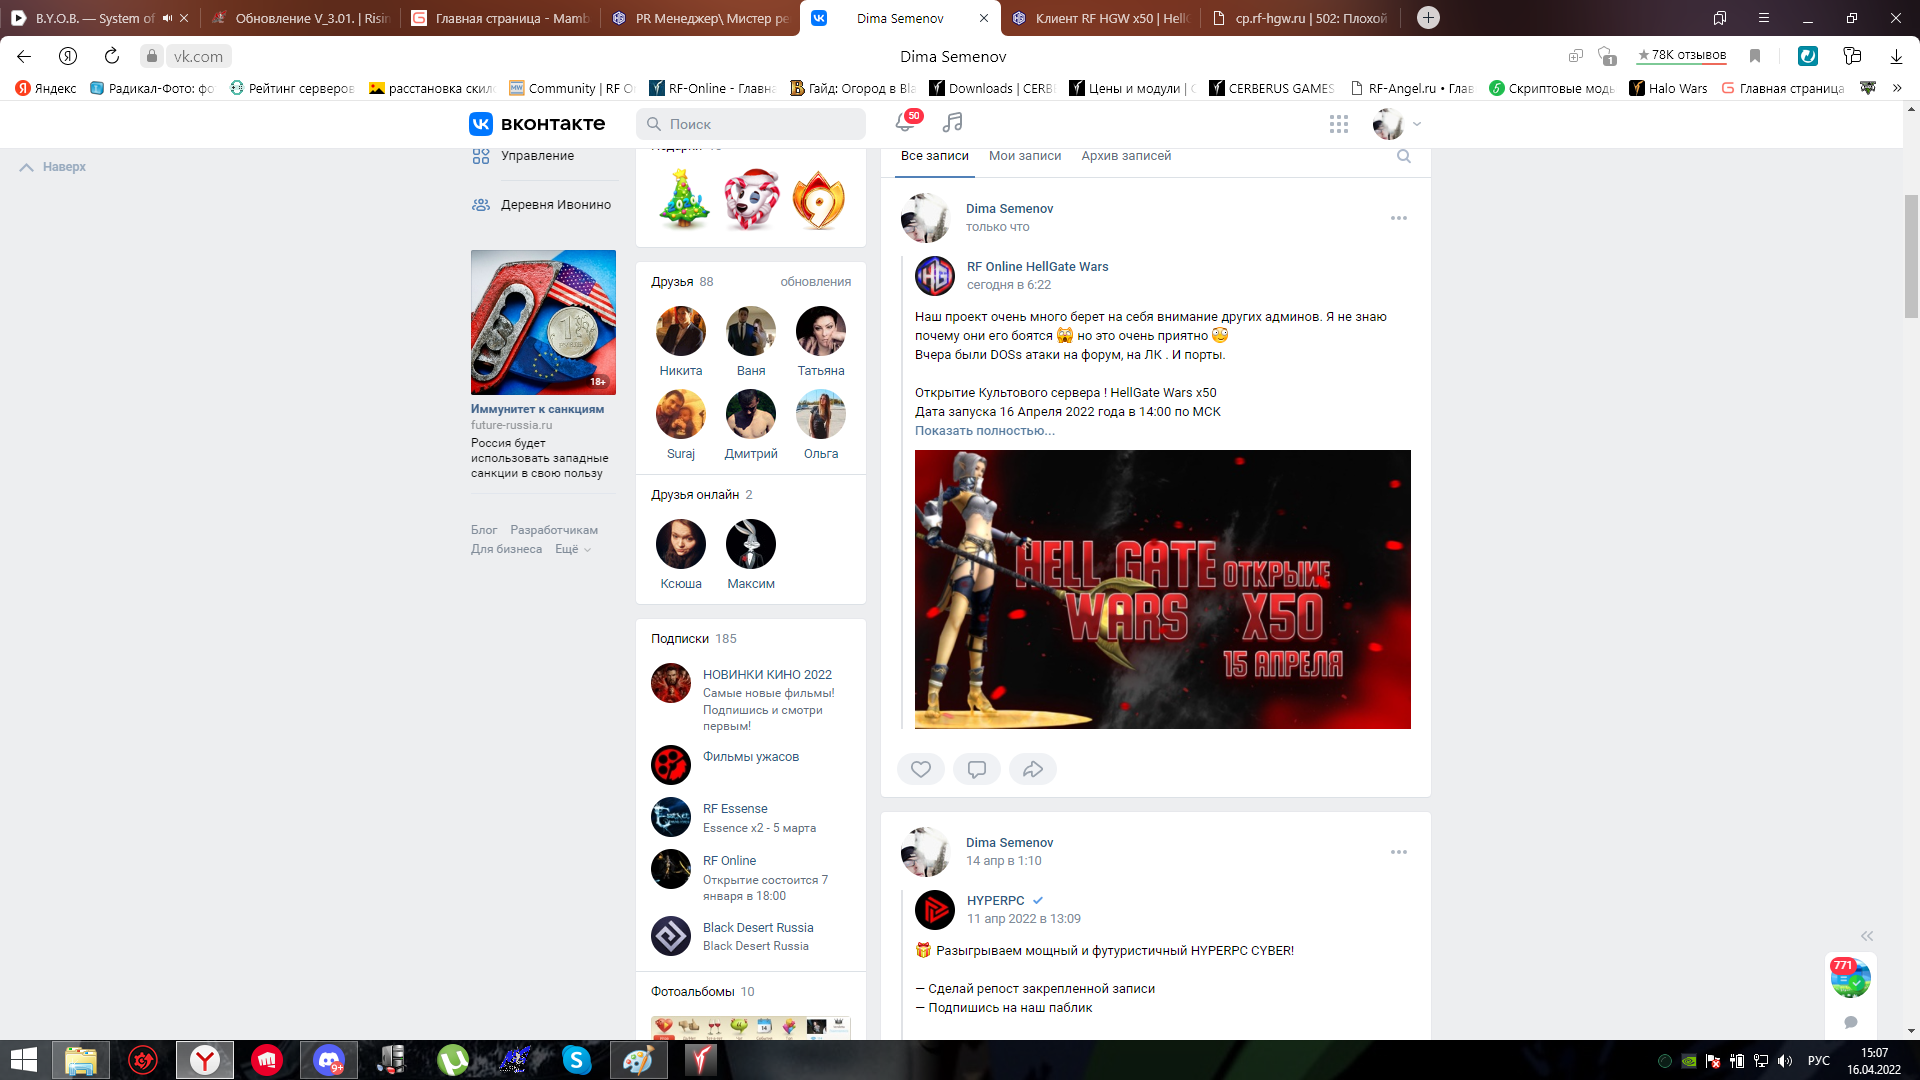Share the HellGate Wars post
Viewport: 1920px width, 1080px height.
(1033, 769)
